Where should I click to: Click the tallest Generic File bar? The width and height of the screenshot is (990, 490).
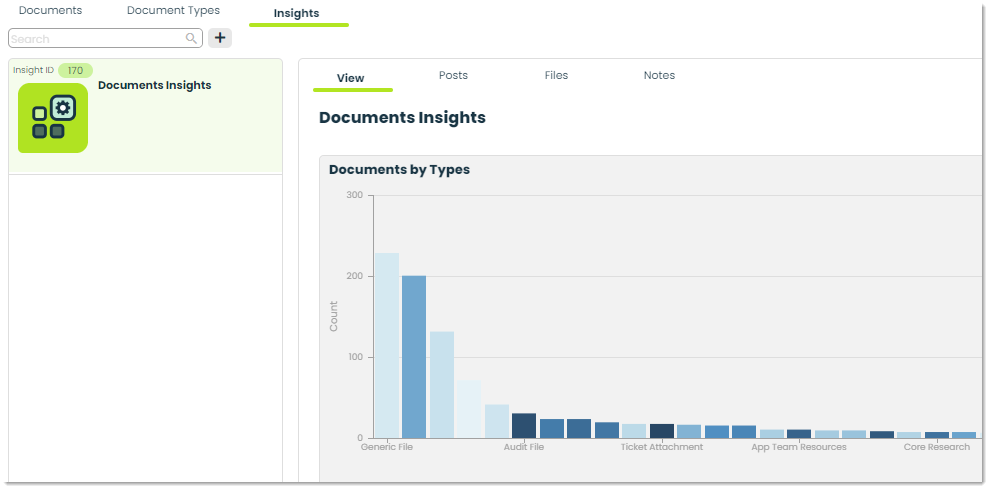tap(386, 345)
